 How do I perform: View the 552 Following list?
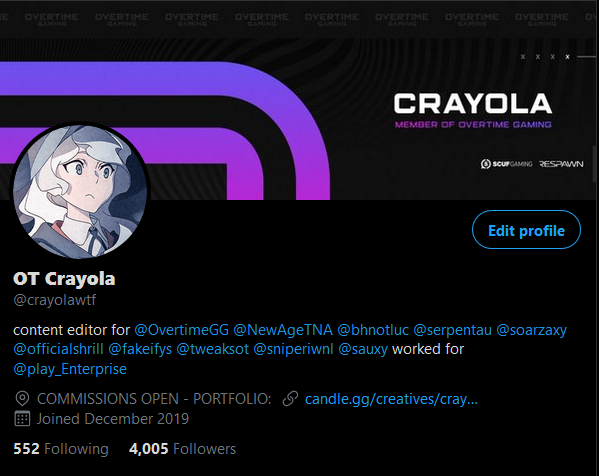pyautogui.click(x=61, y=449)
